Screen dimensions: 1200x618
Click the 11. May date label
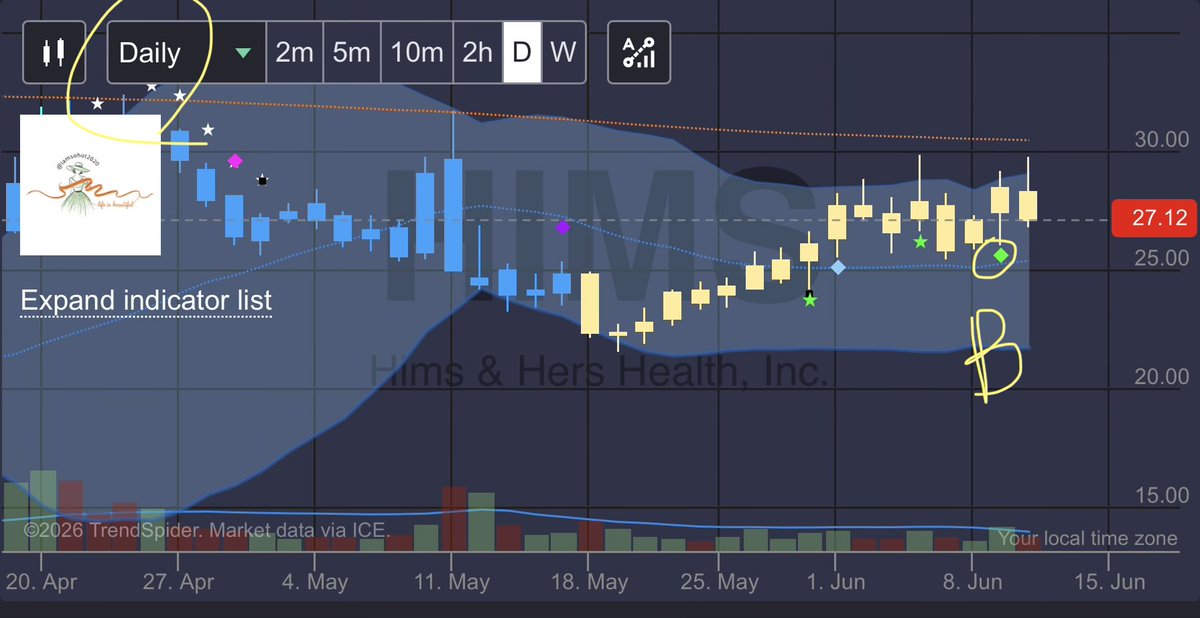[451, 581]
